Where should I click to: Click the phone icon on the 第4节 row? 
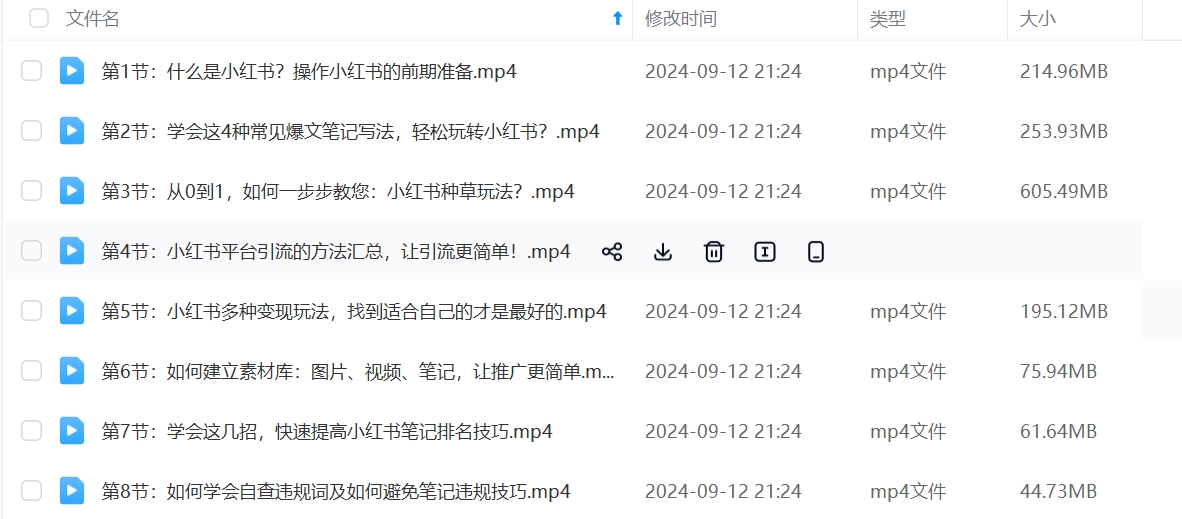pos(815,252)
